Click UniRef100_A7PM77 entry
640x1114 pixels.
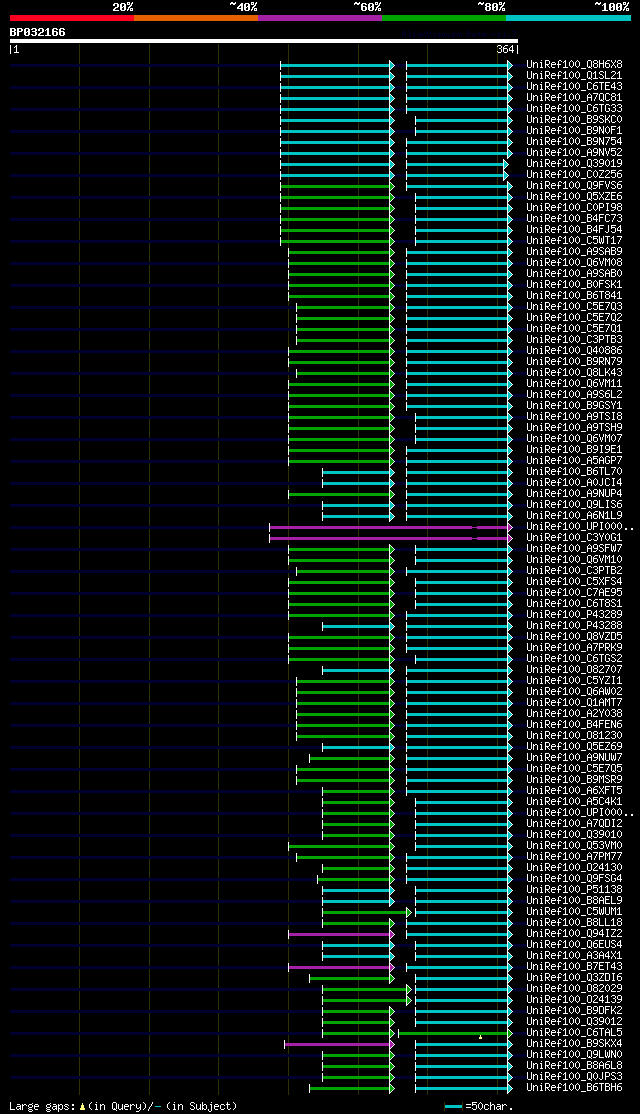click(575, 858)
